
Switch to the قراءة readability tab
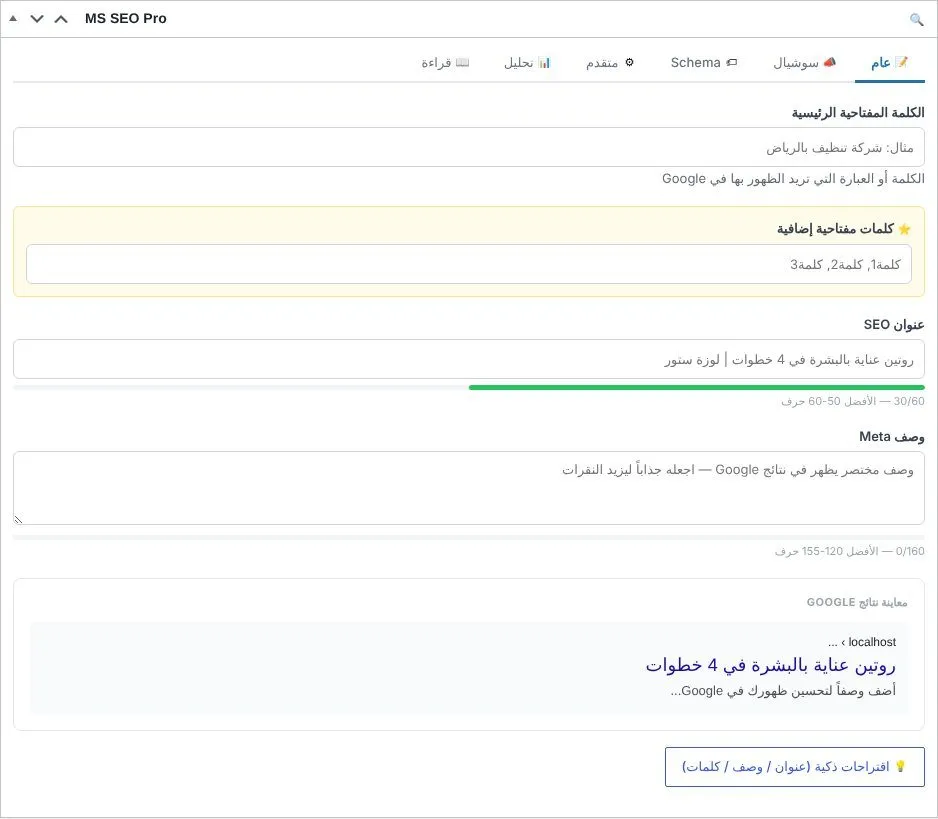coord(445,63)
